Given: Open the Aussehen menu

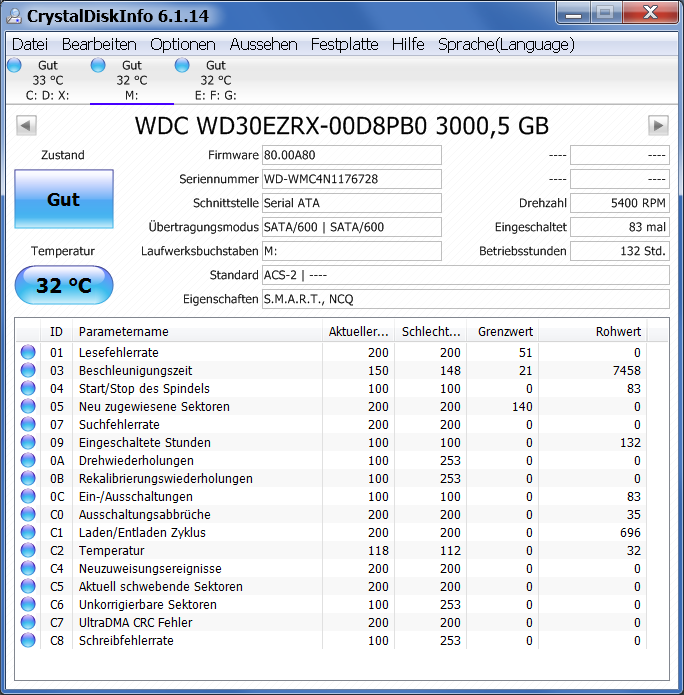Looking at the screenshot, I should 263,44.
